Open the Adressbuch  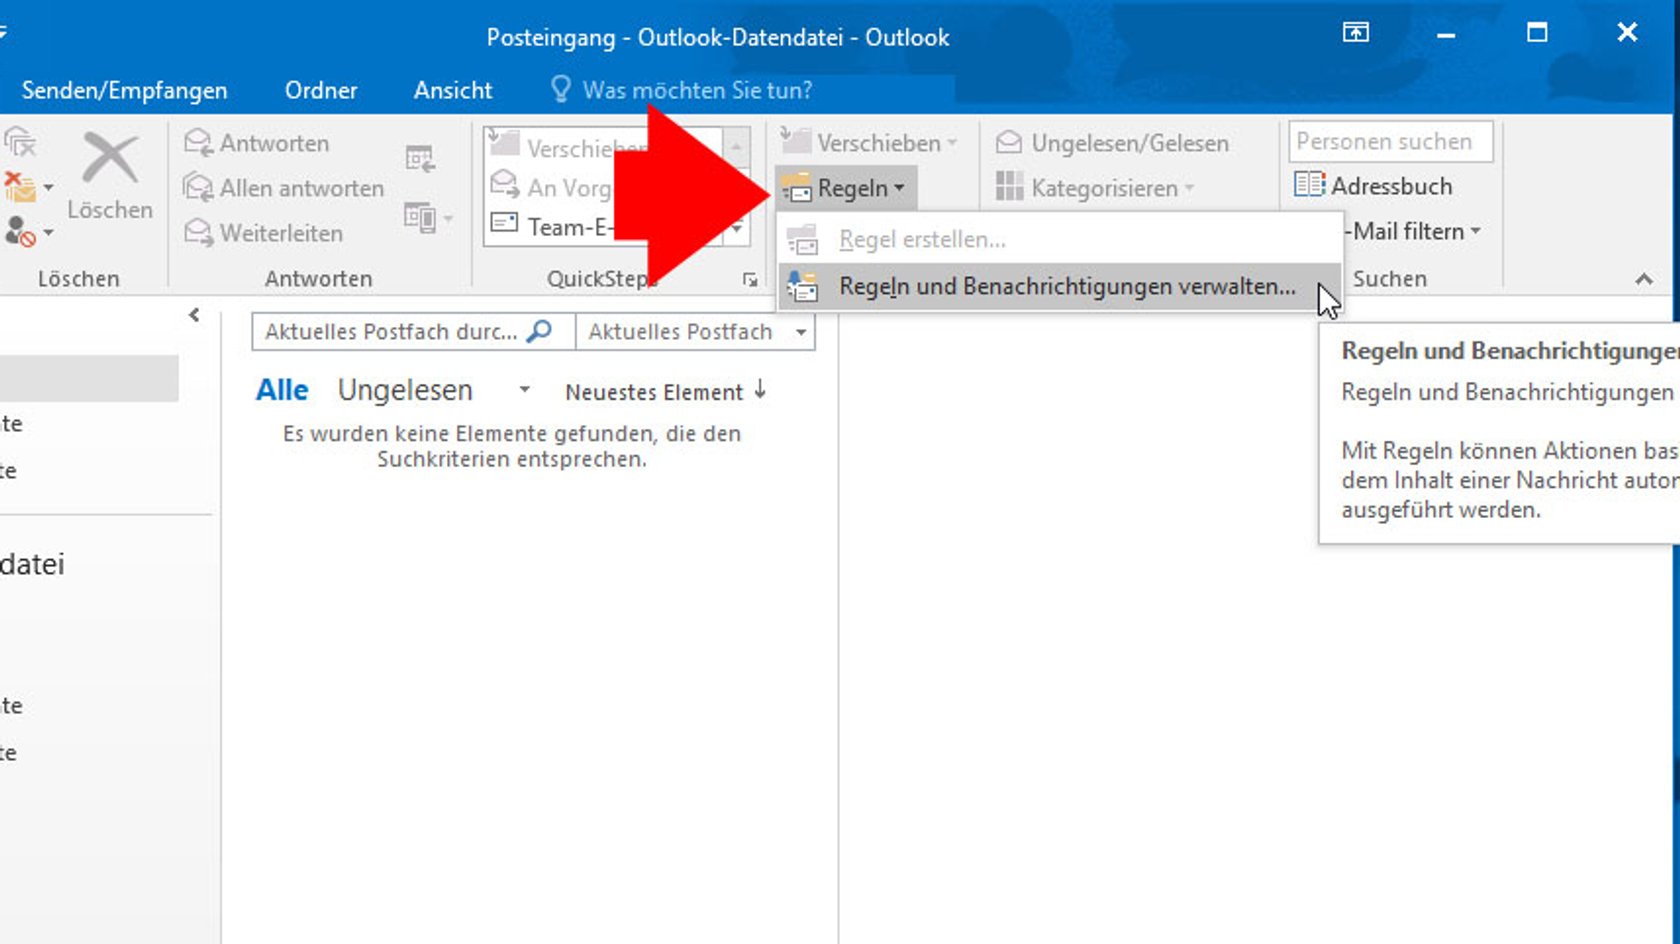1373,186
